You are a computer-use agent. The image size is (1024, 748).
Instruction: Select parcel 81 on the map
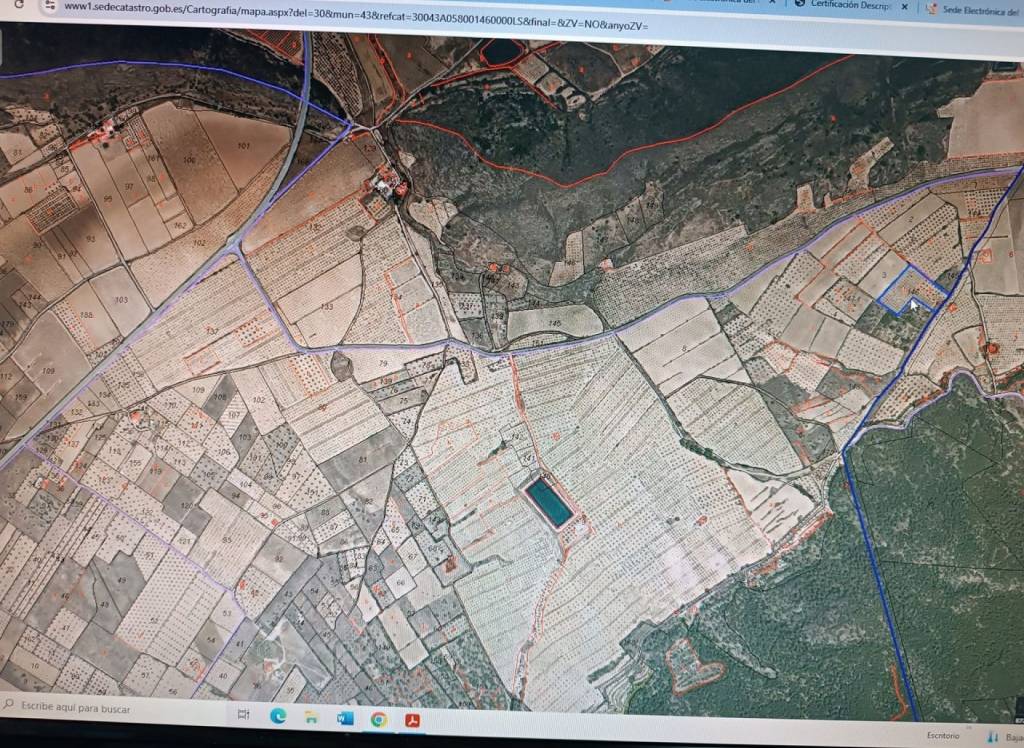pyautogui.click(x=360, y=458)
